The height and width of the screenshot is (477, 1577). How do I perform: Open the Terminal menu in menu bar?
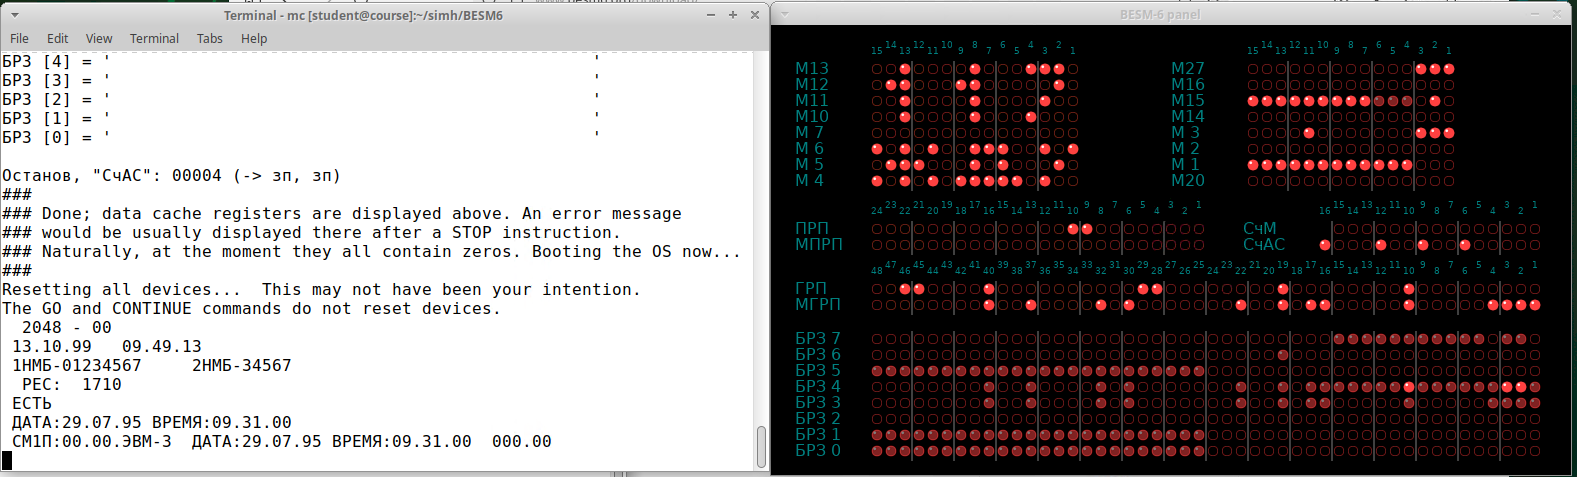pyautogui.click(x=154, y=39)
